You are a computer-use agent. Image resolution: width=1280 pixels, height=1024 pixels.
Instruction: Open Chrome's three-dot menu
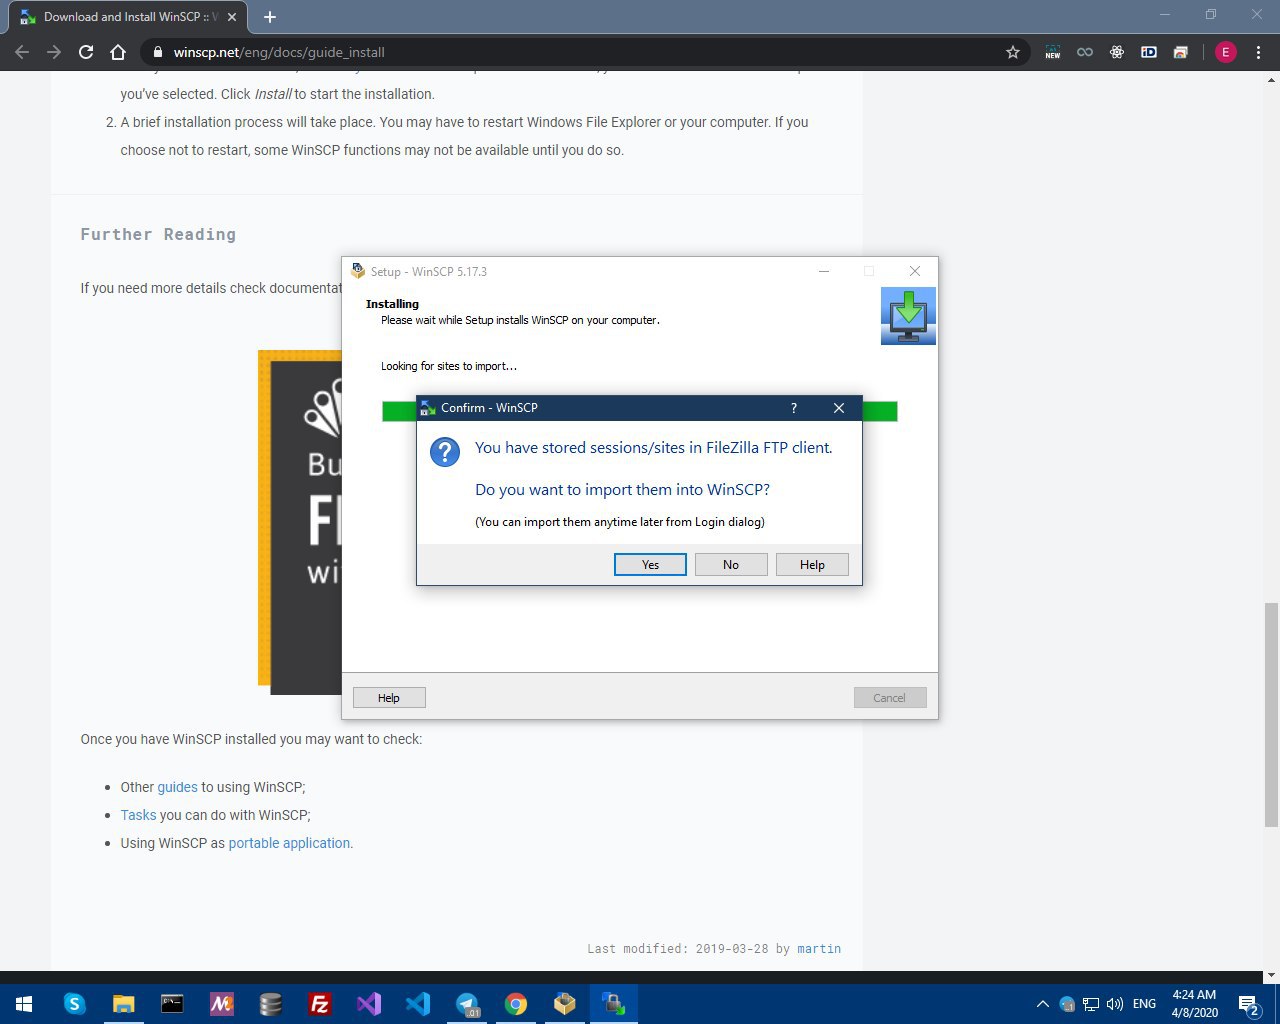[x=1258, y=52]
